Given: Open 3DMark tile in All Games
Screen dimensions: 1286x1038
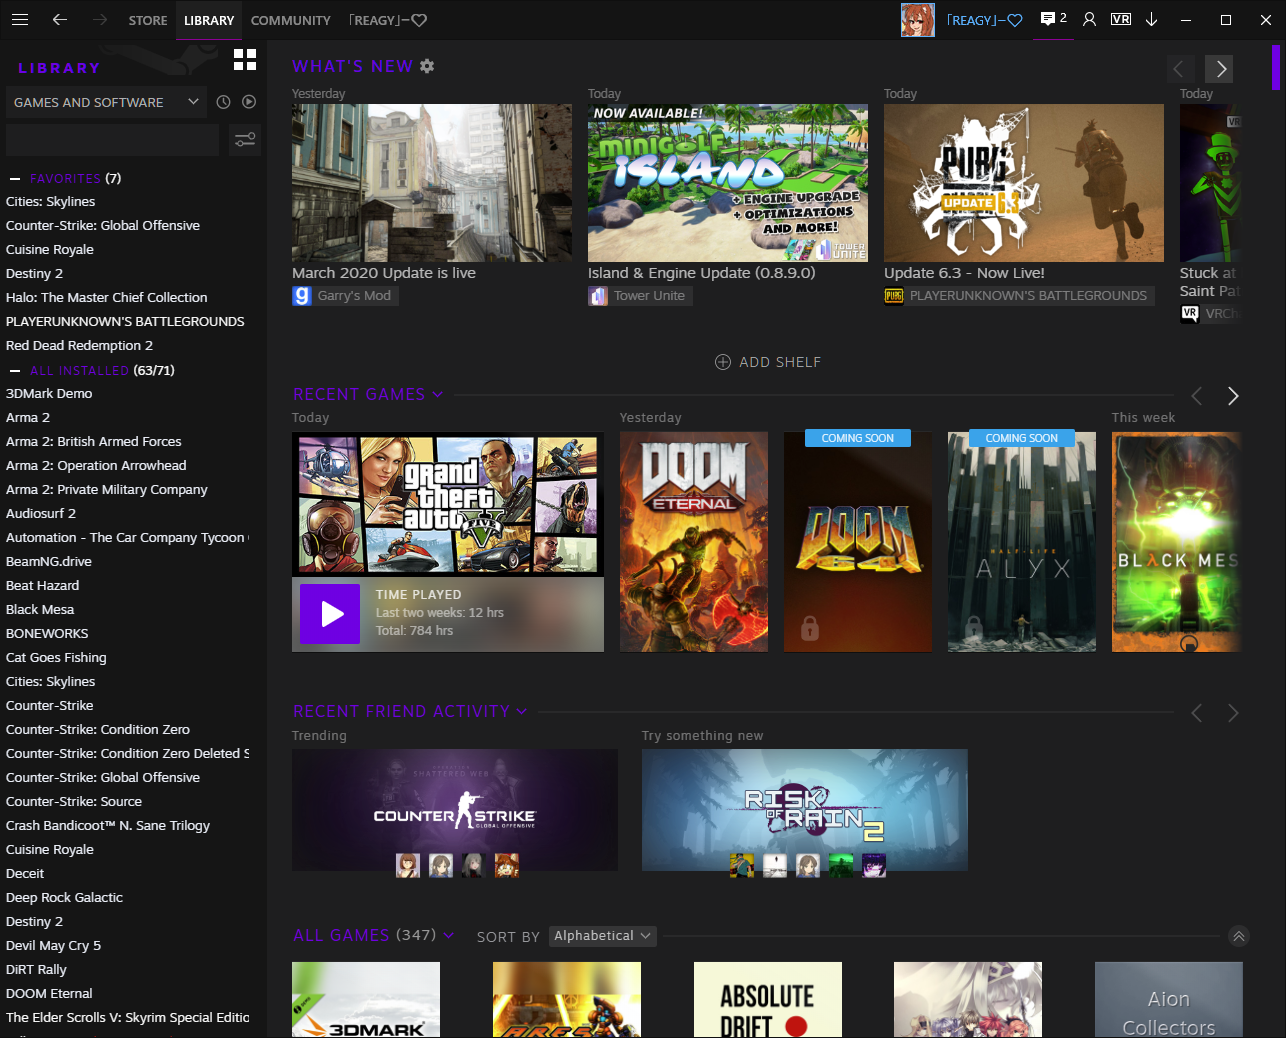Looking at the screenshot, I should (x=366, y=1000).
